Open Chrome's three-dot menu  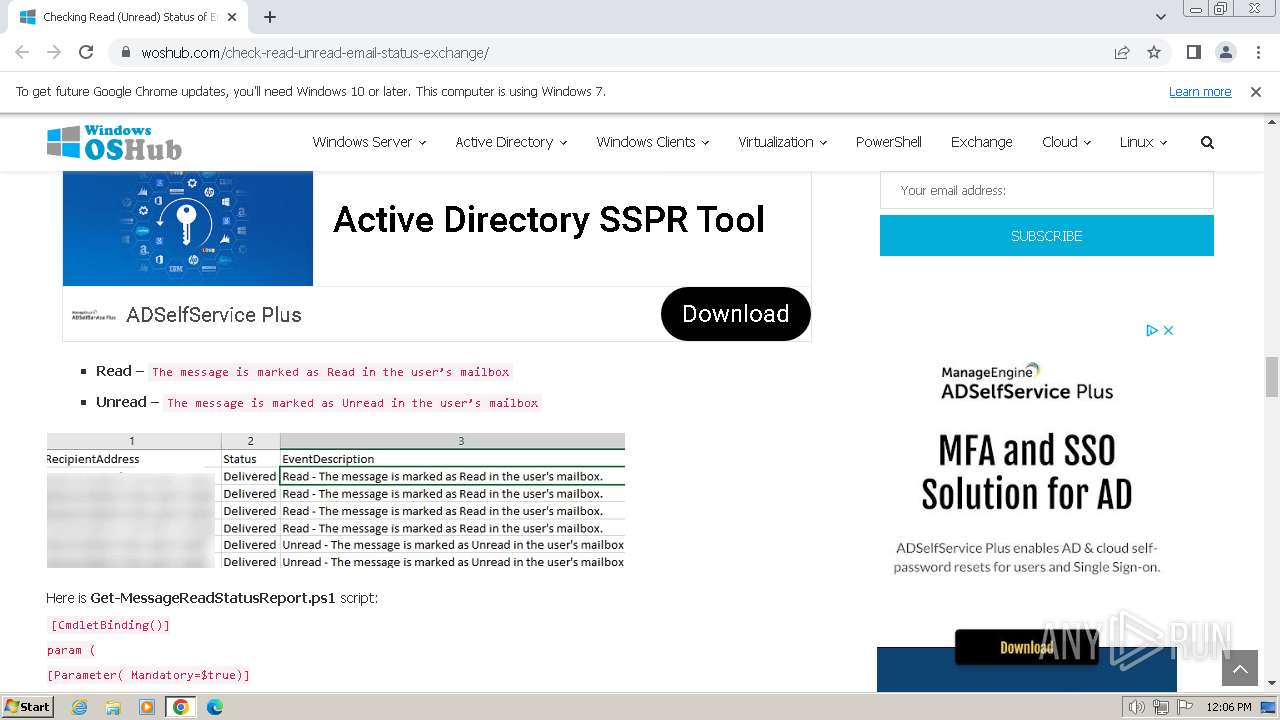coord(1257,53)
